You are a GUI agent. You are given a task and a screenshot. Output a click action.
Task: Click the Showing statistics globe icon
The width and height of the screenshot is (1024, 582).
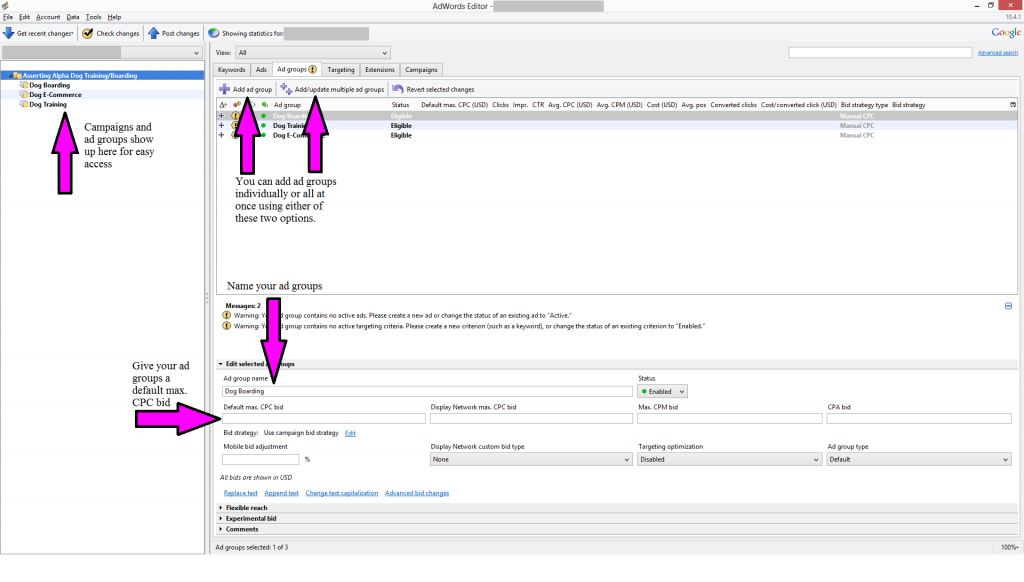click(x=214, y=33)
